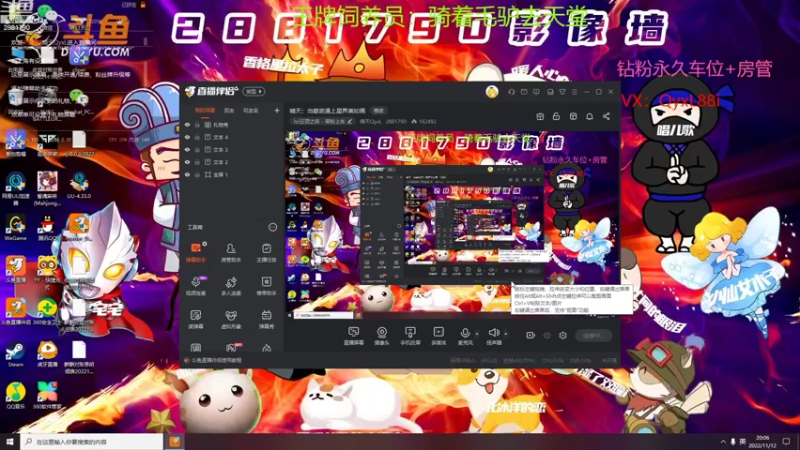Toggle the preview eye icon beside settings gear
Image resolution: width=800 pixels, height=450 pixels.
[547, 335]
